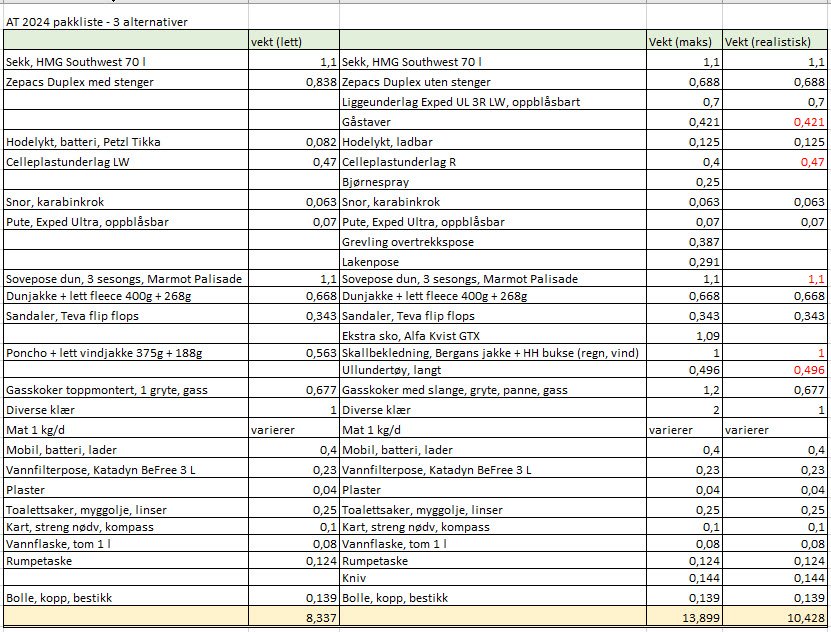Click the 'Bjørnespray' item cell
The height and width of the screenshot is (632, 831).
point(494,182)
